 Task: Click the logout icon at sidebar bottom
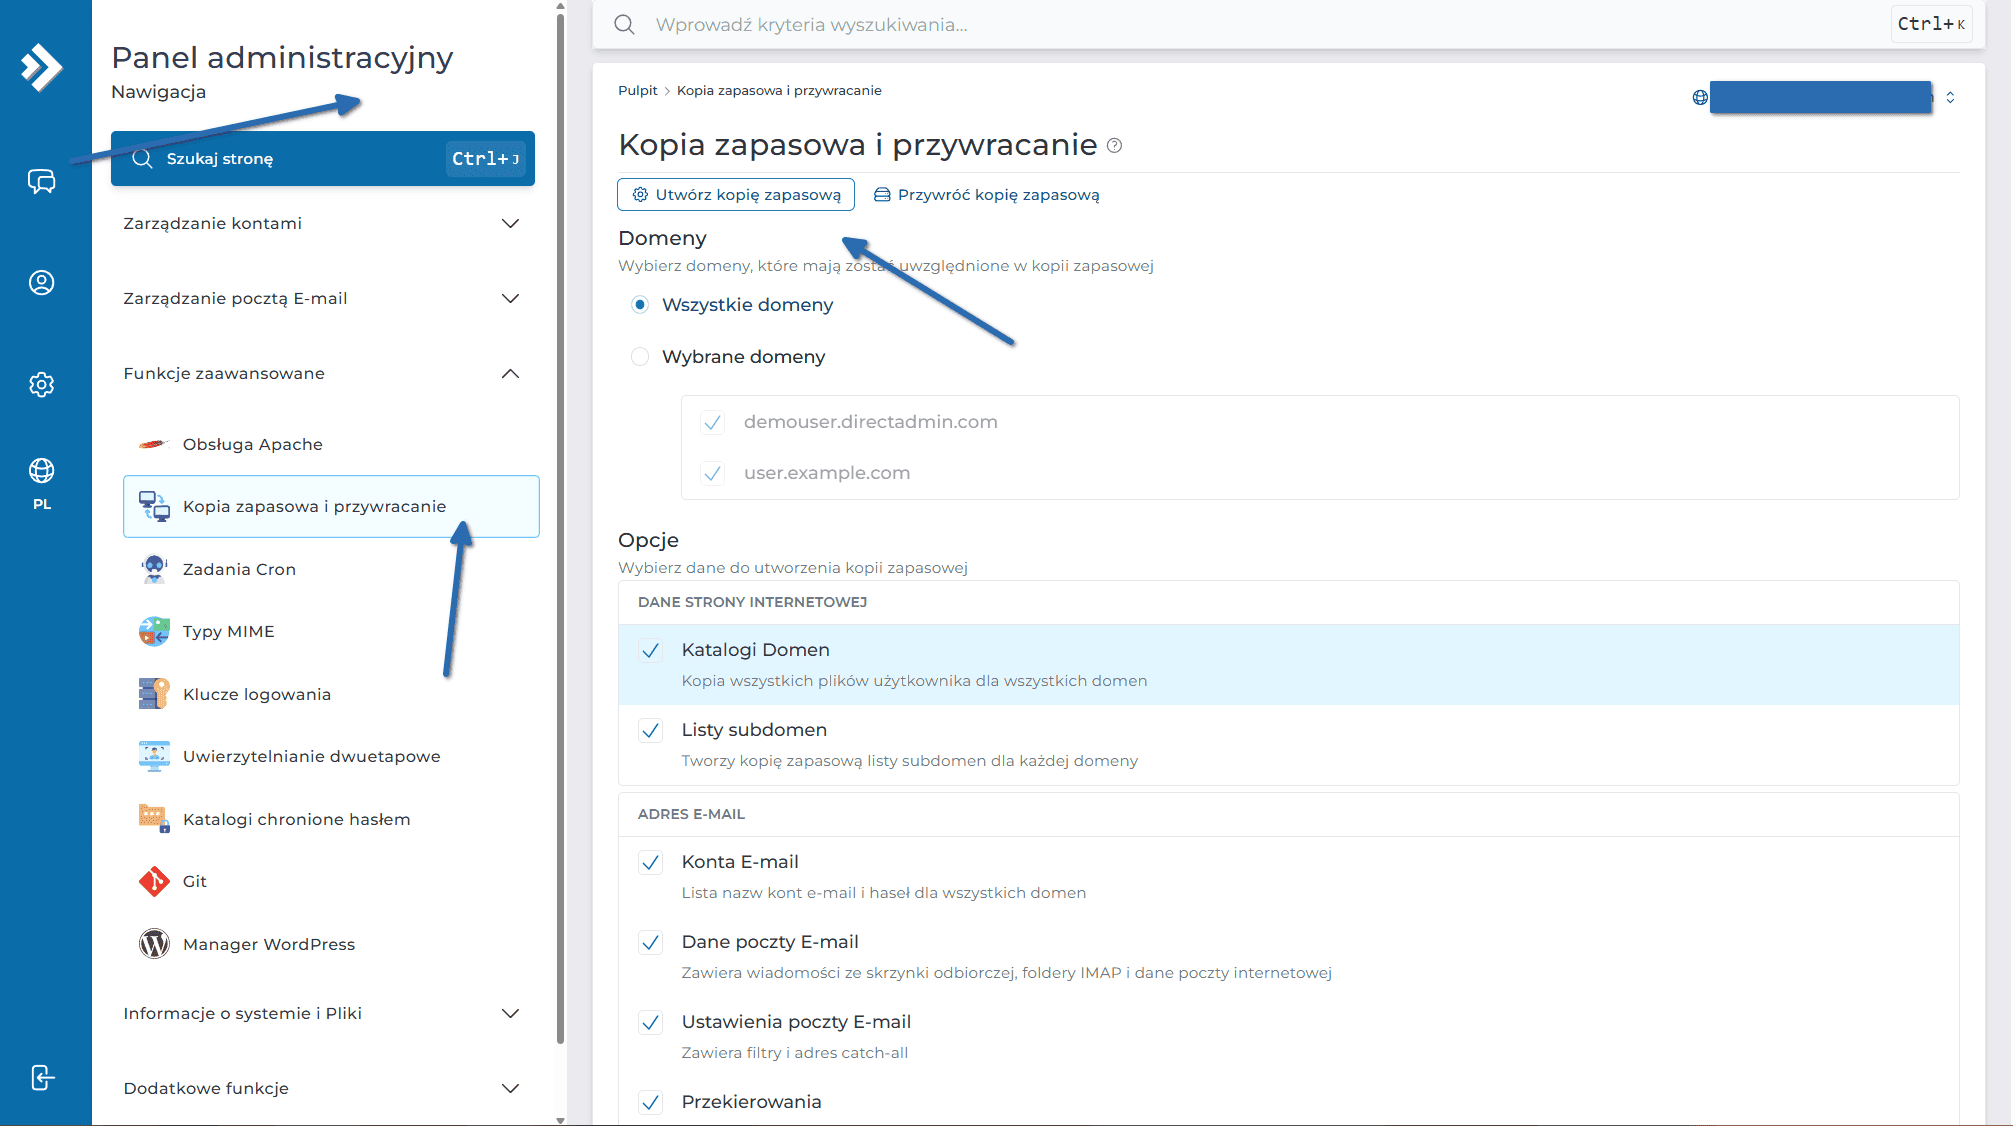[41, 1077]
